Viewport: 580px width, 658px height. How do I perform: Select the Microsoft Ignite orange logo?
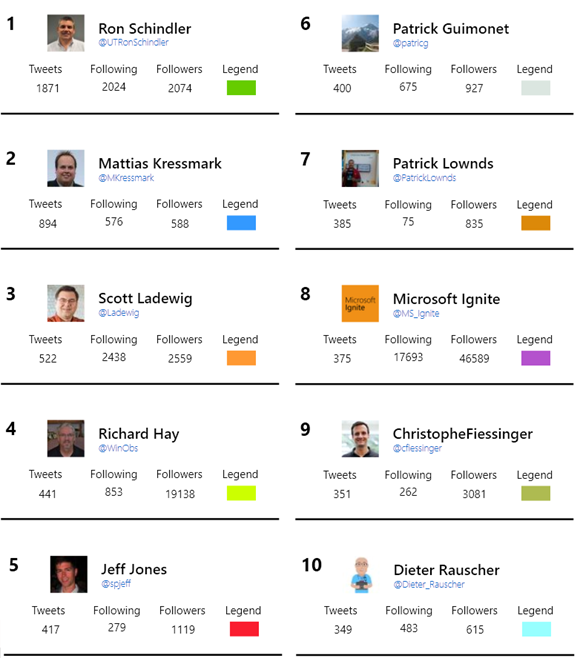click(360, 303)
